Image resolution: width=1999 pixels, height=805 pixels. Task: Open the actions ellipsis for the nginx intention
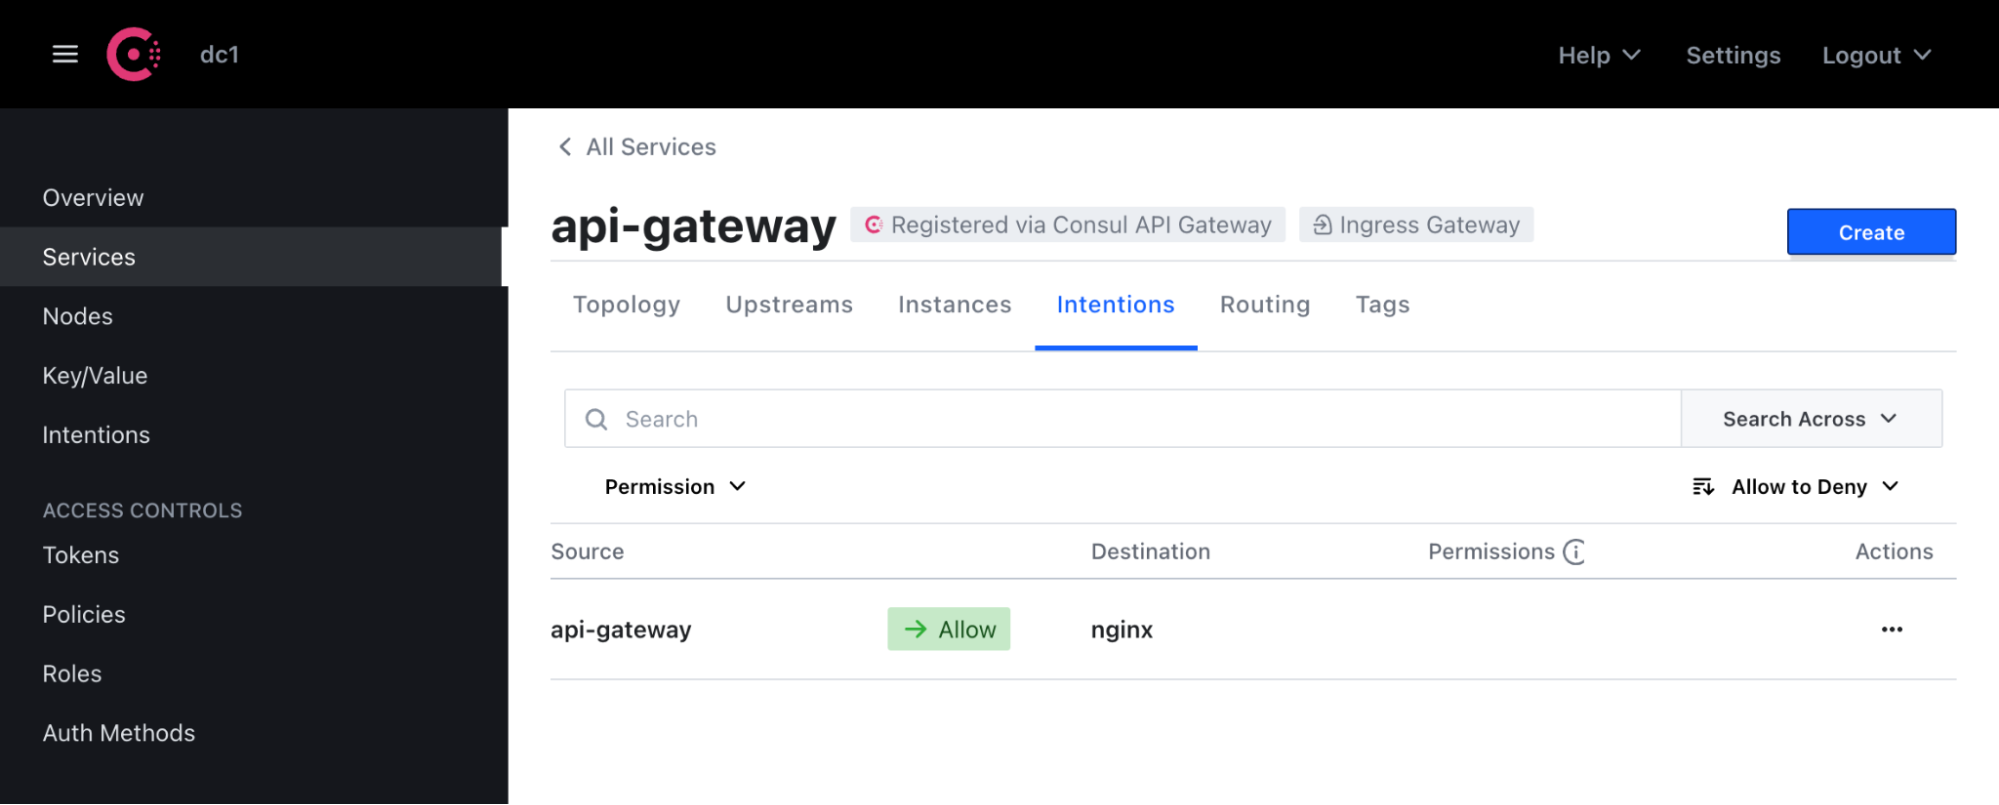pyautogui.click(x=1891, y=629)
